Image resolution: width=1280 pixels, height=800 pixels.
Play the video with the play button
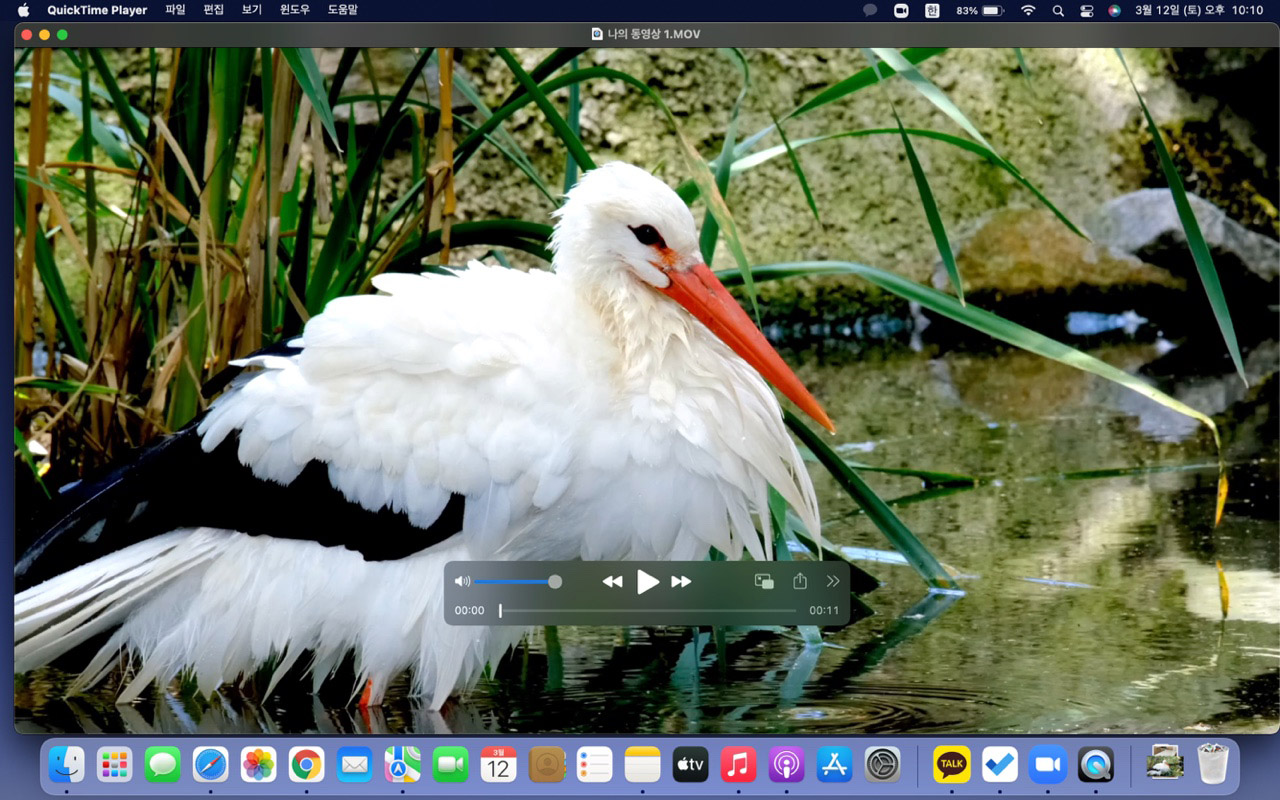[x=648, y=581]
